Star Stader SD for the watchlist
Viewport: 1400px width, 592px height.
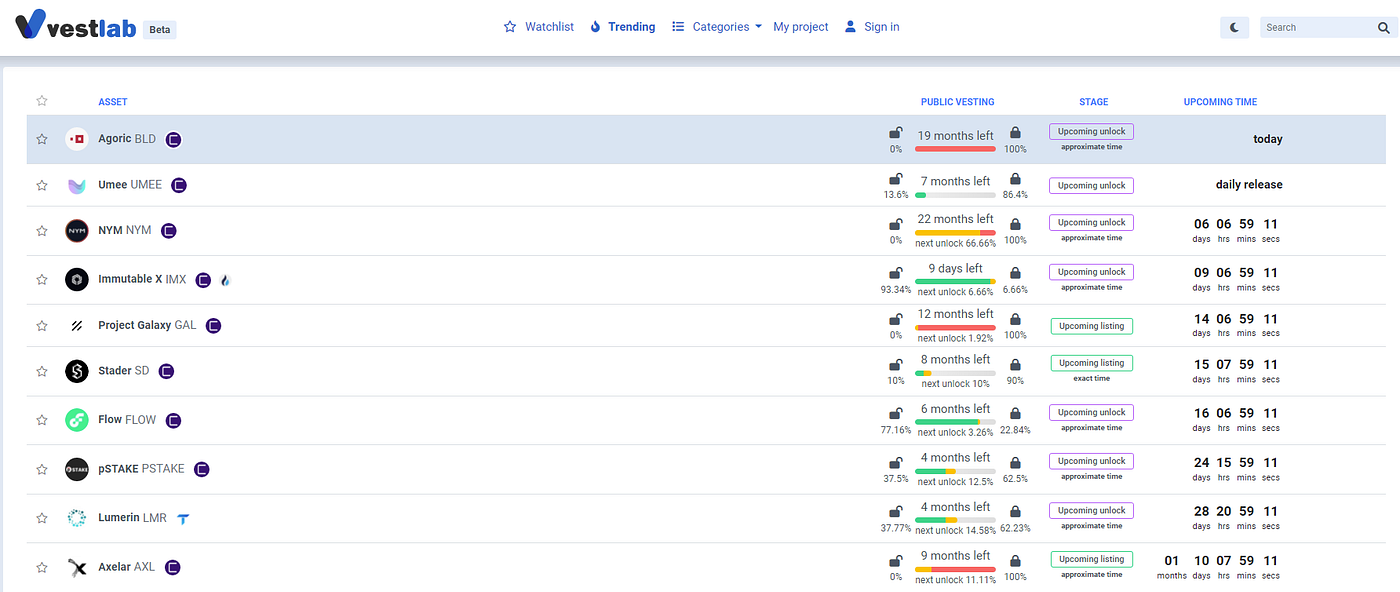click(42, 371)
